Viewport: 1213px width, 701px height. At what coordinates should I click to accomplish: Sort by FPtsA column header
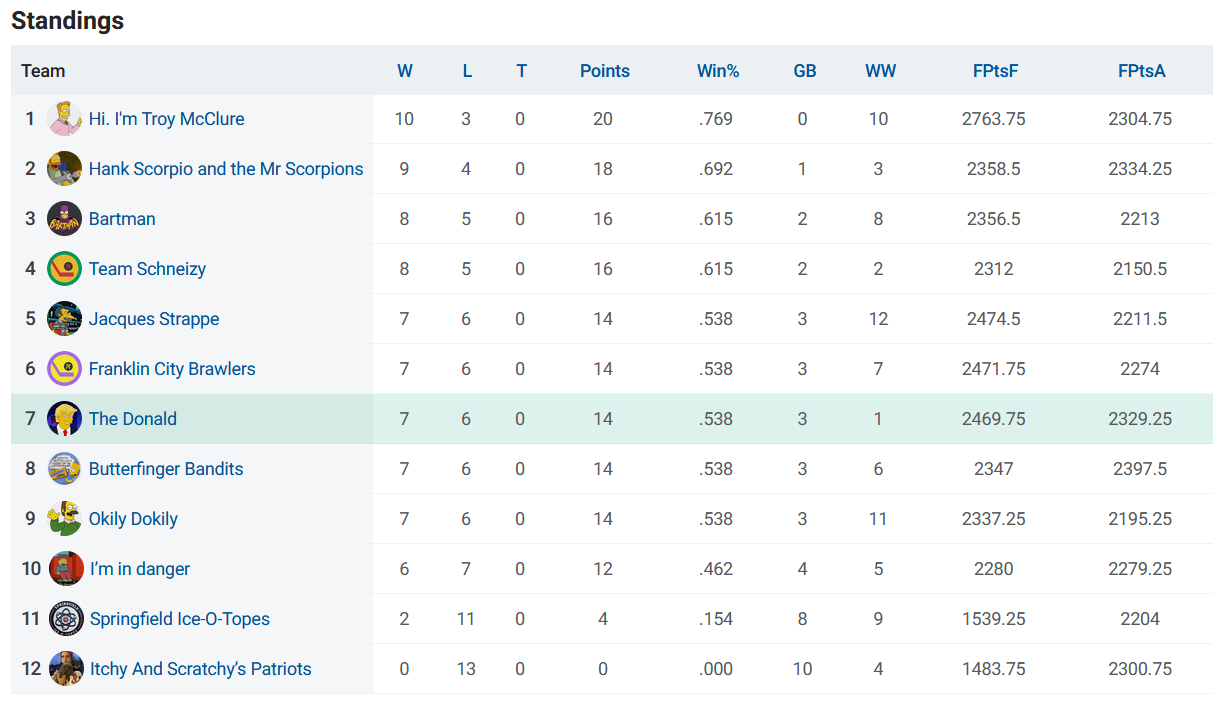[1141, 71]
